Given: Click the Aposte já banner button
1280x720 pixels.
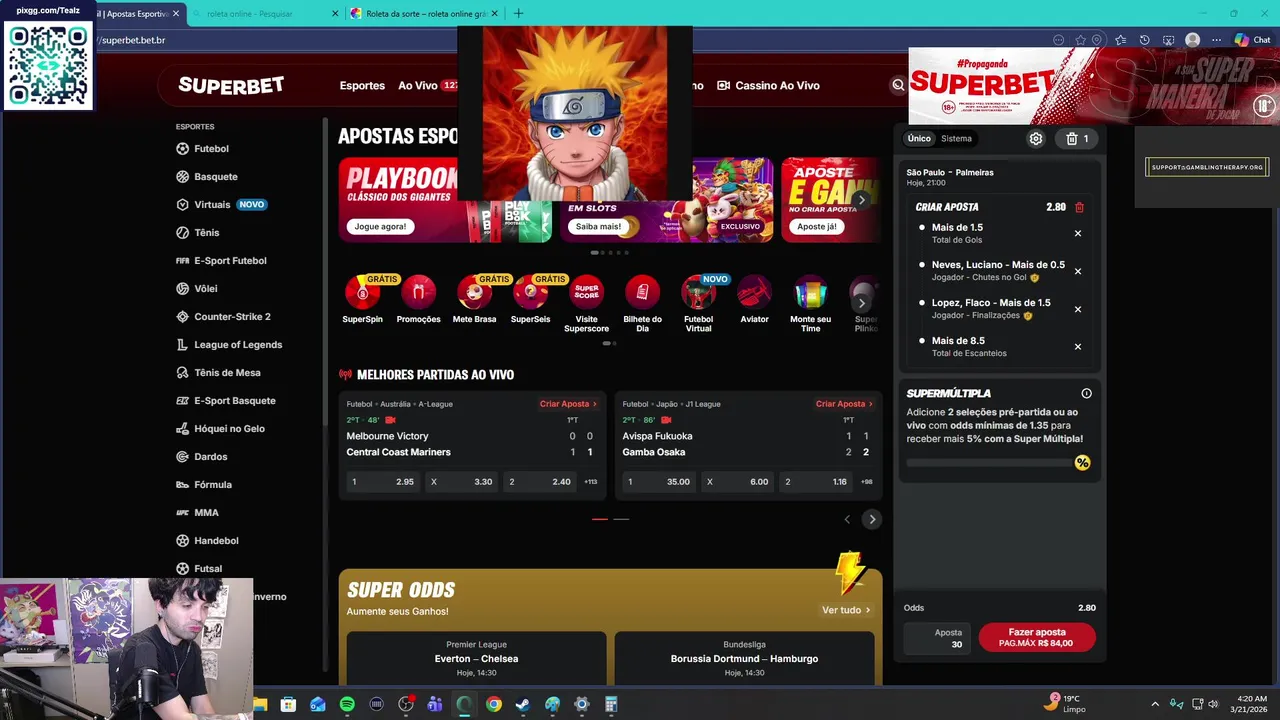Looking at the screenshot, I should click(817, 226).
